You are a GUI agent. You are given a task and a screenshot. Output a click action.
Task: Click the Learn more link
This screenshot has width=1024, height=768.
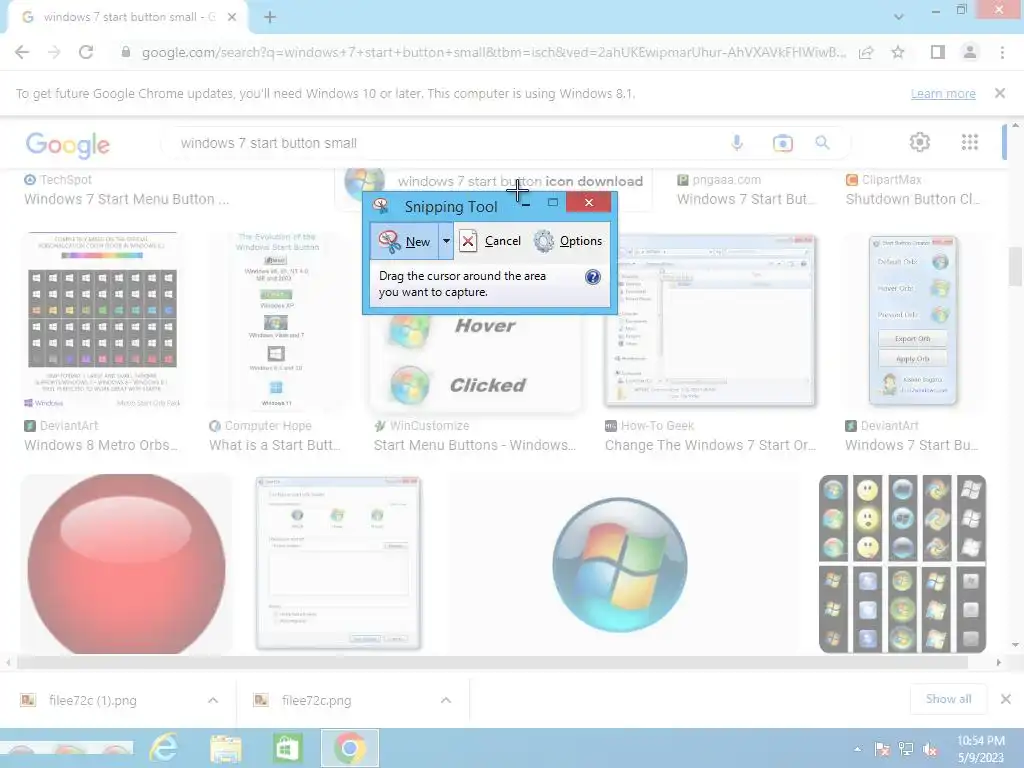coord(943,93)
